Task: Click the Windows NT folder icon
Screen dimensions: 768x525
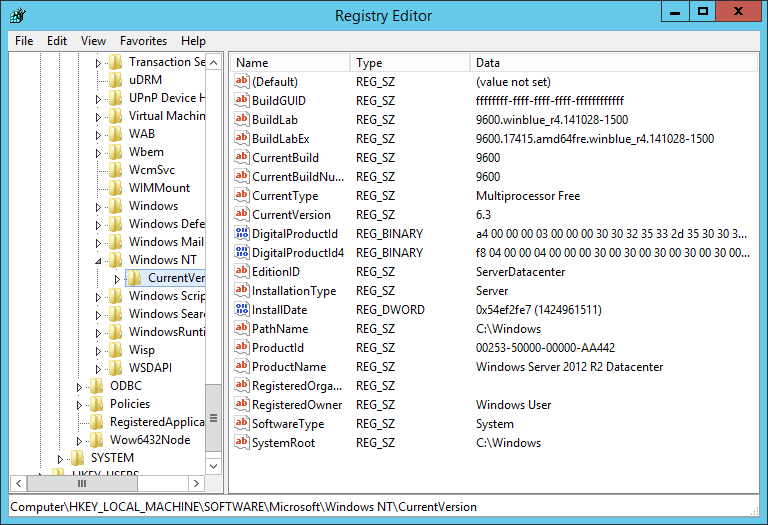Action: [116, 260]
